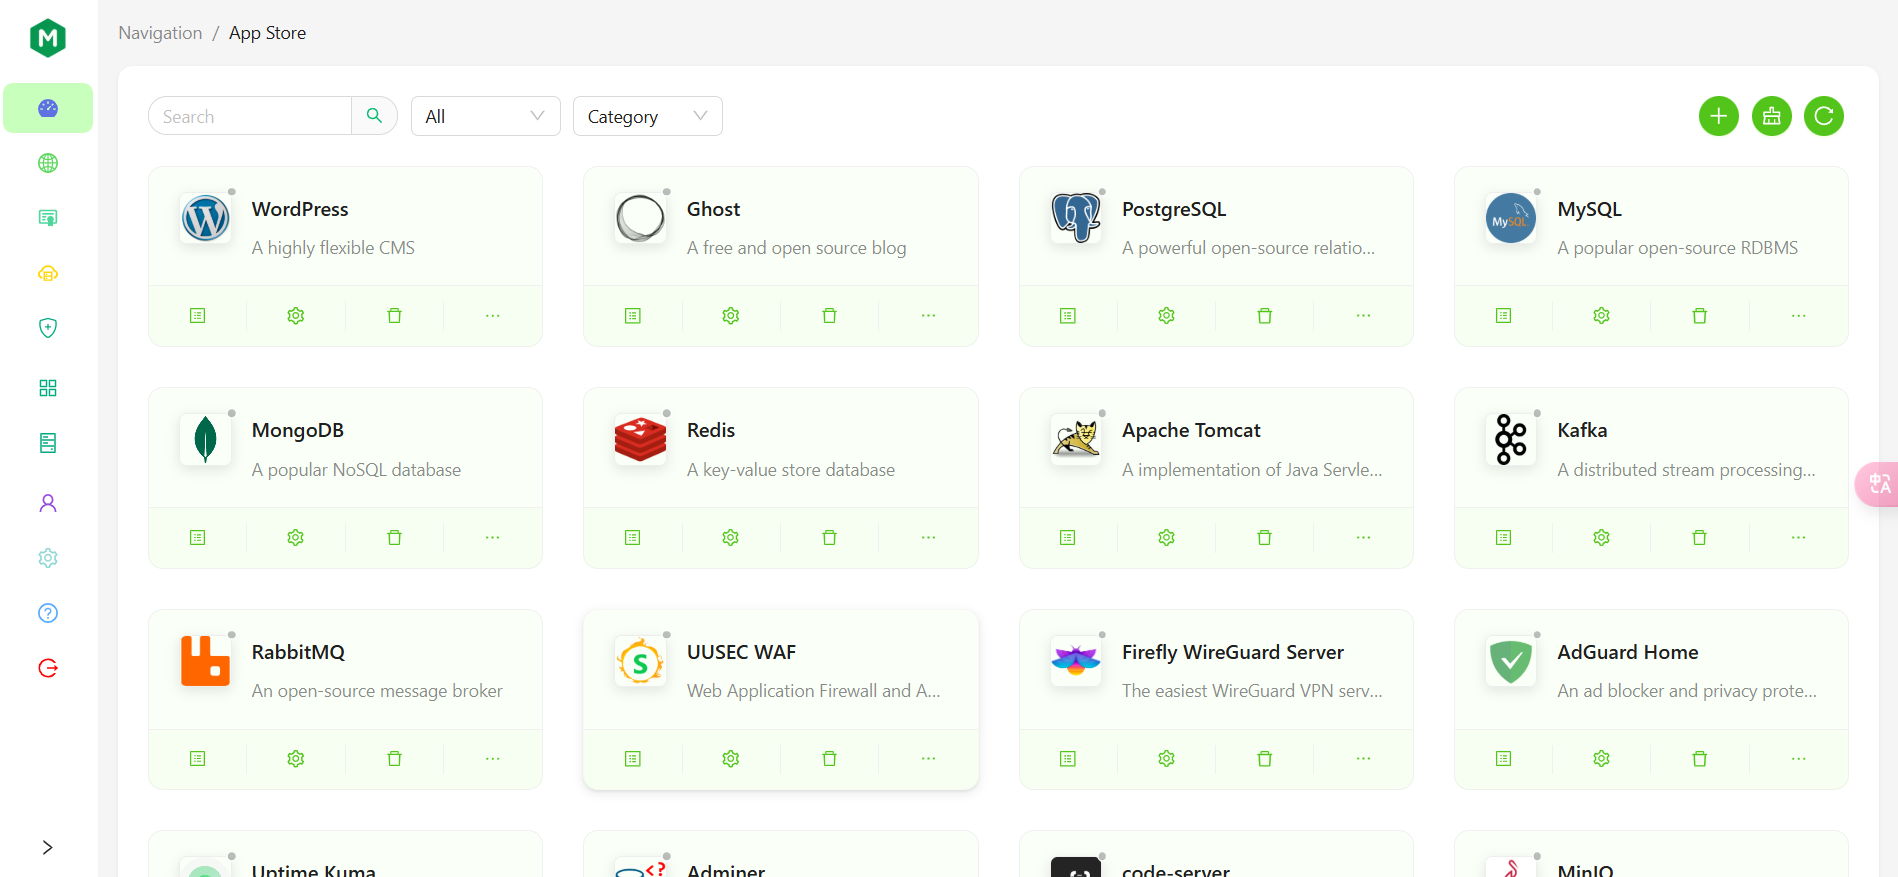The image size is (1898, 877).
Task: Click MongoDB trash delete icon
Action: 394,538
